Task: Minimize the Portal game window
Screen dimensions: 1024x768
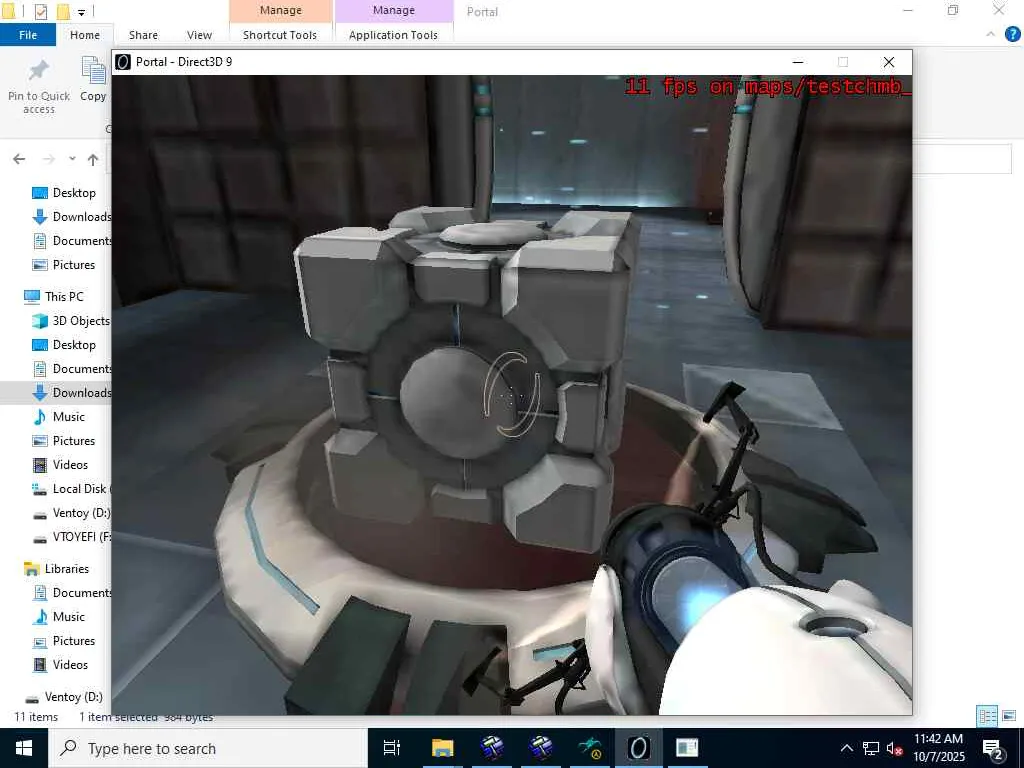Action: tap(797, 62)
